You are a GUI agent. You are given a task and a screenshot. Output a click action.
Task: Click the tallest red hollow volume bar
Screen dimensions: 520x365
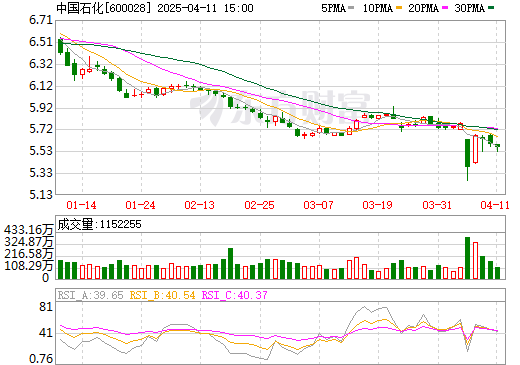pyautogui.click(x=475, y=261)
